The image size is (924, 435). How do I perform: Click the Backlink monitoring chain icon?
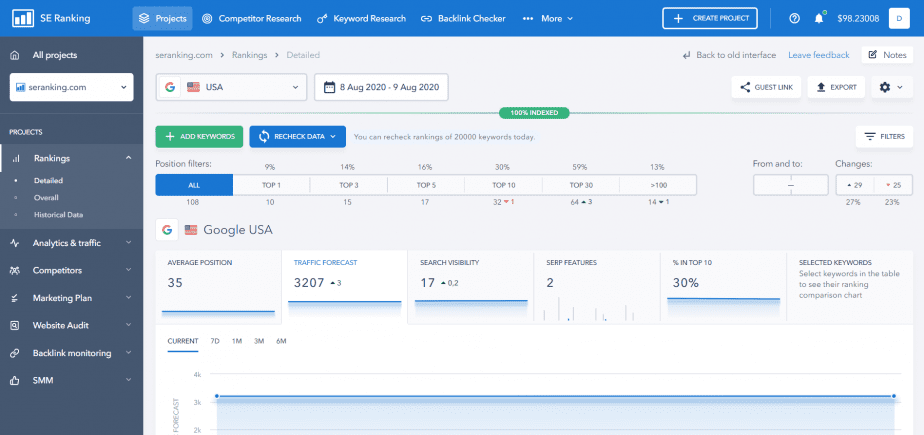[x=15, y=353]
